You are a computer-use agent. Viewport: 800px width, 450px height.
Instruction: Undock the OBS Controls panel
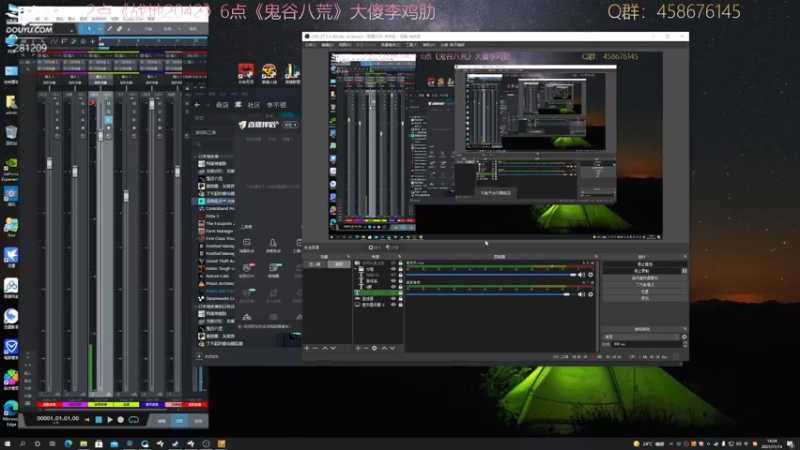[685, 257]
